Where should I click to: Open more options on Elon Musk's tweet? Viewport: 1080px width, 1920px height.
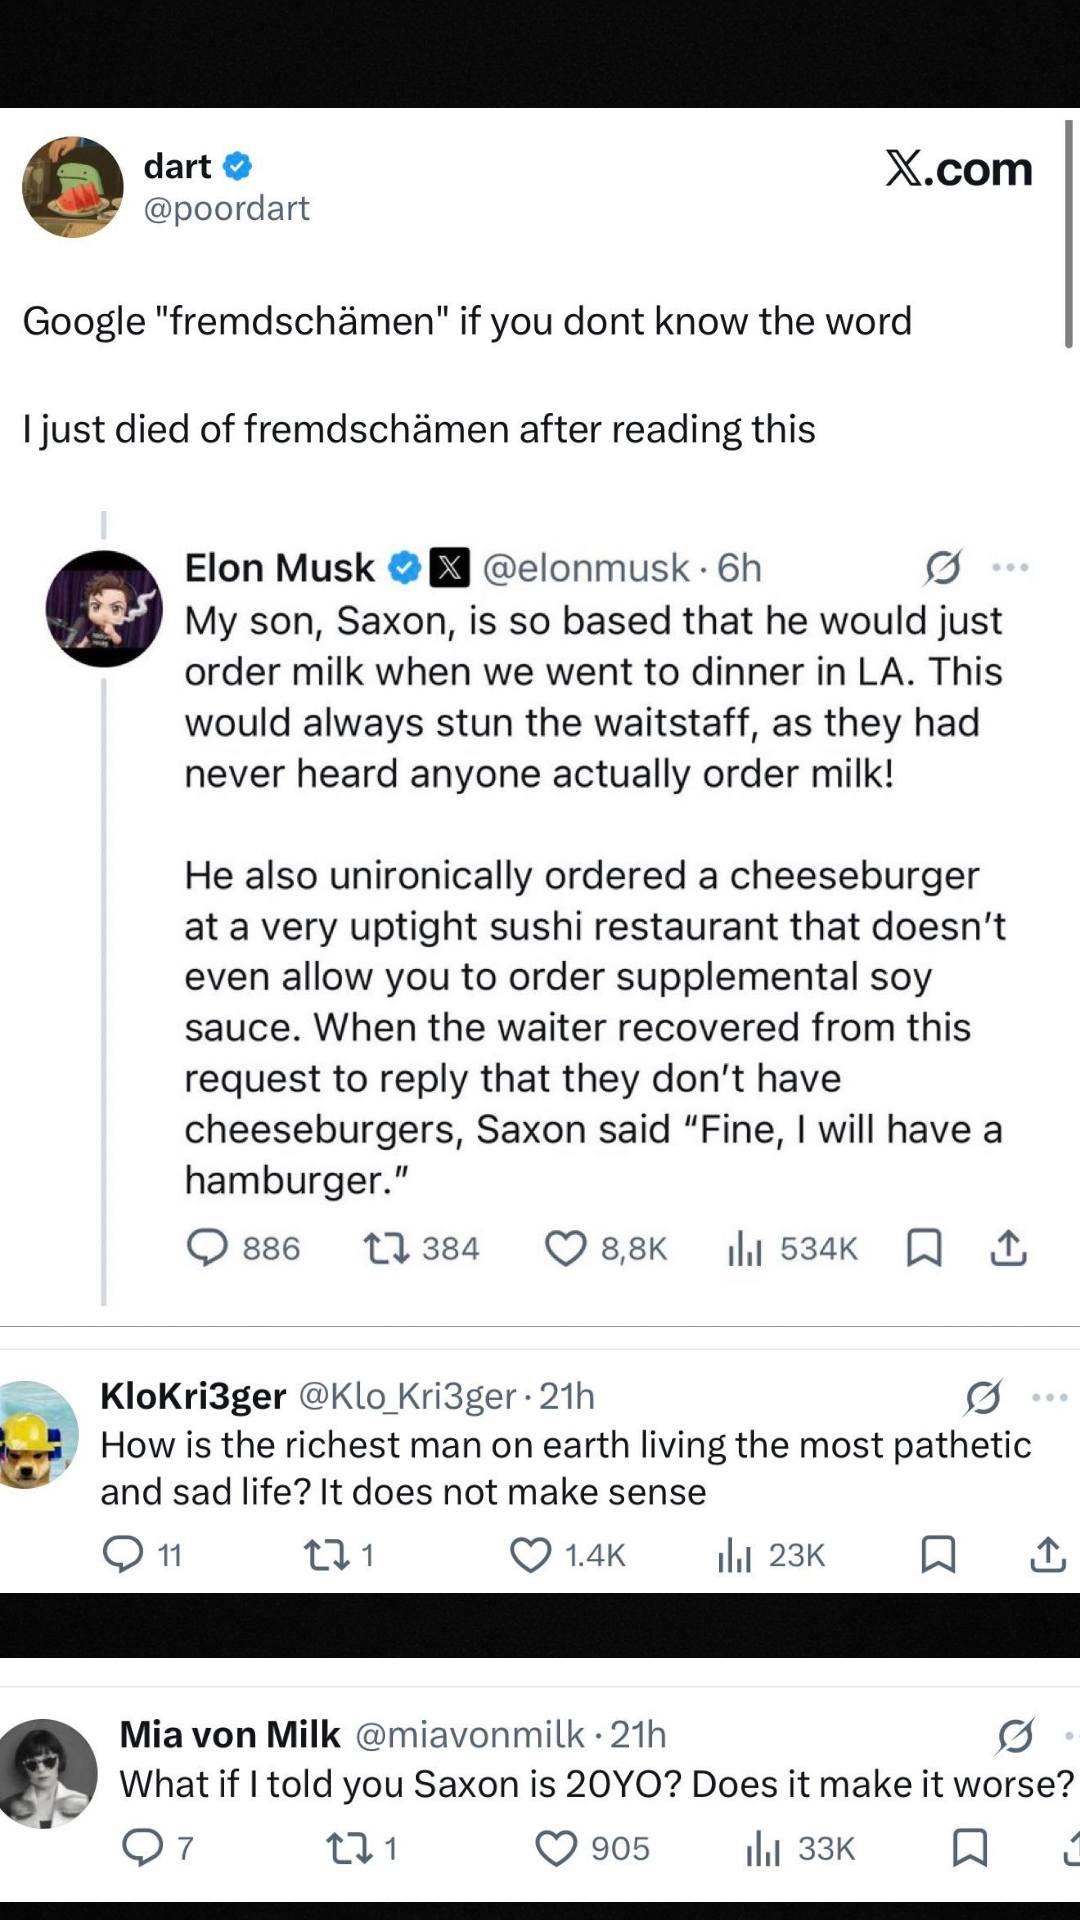[1010, 567]
